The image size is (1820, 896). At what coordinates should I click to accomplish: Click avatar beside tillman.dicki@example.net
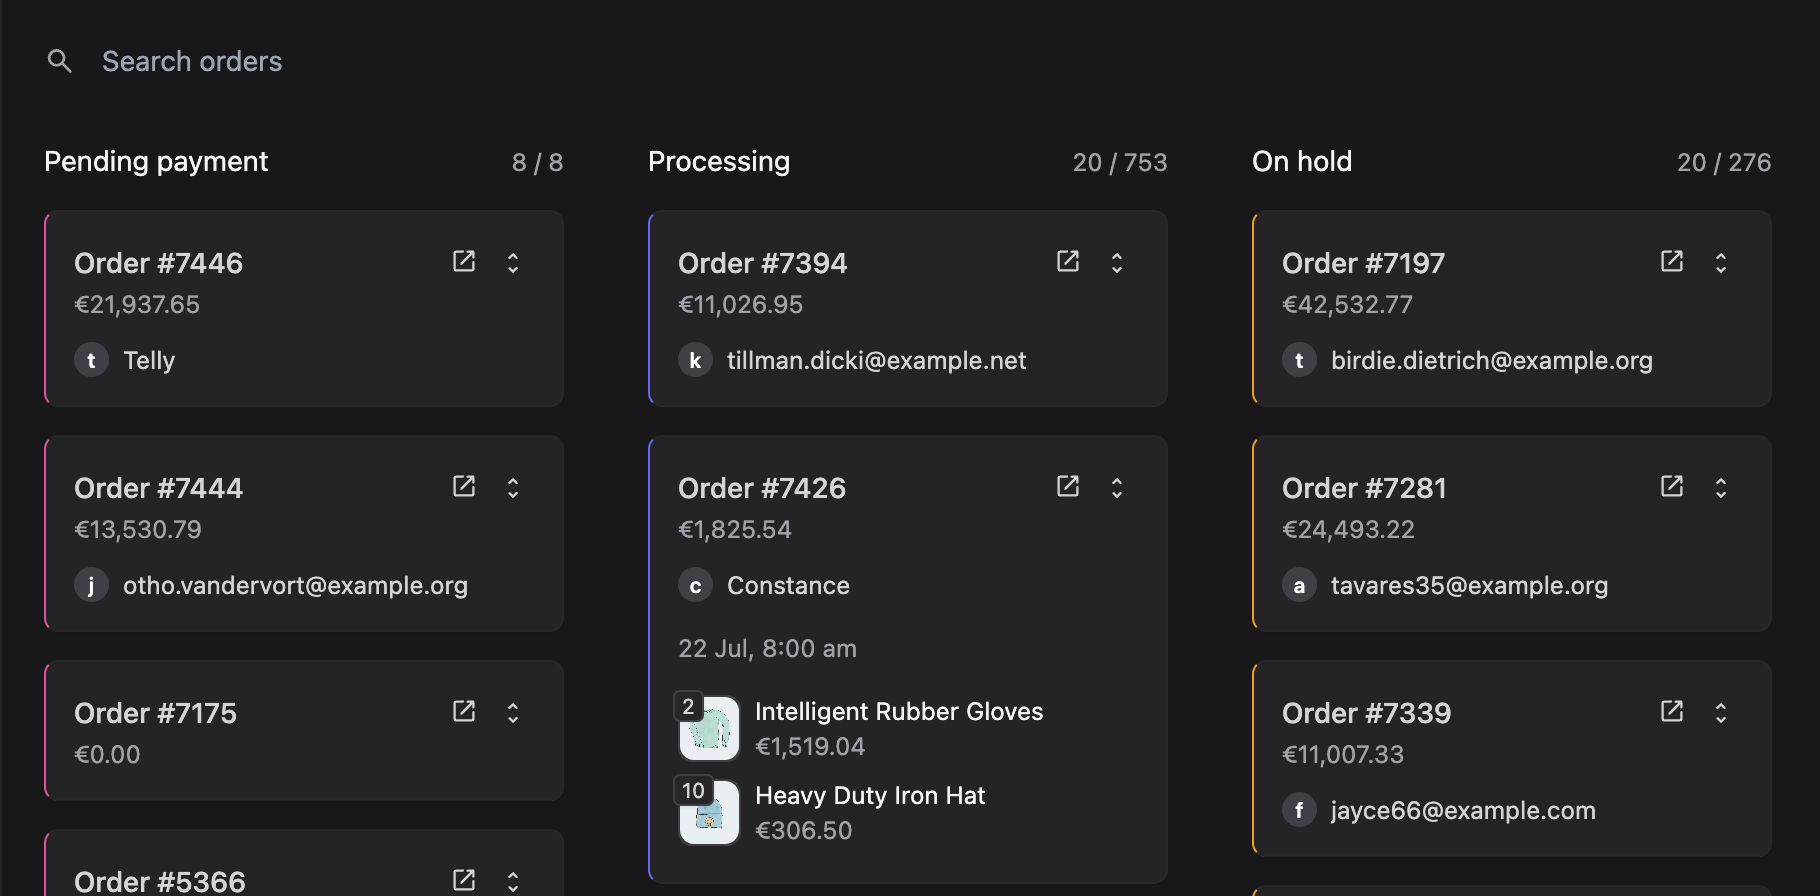click(696, 360)
